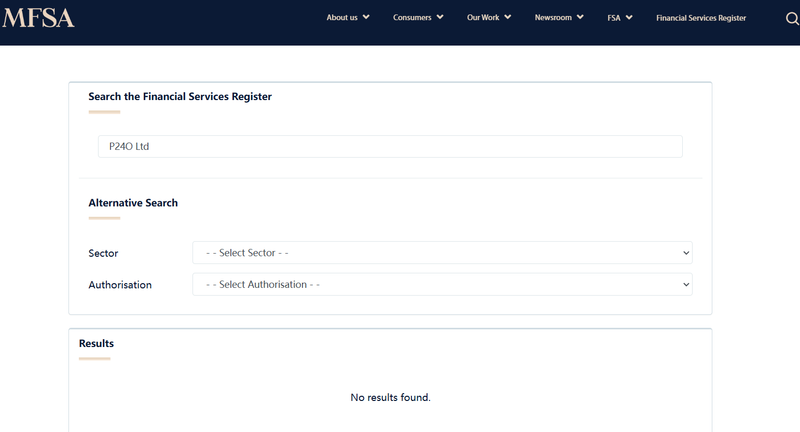Open the Consumers menu
The image size is (800, 432).
pos(412,17)
